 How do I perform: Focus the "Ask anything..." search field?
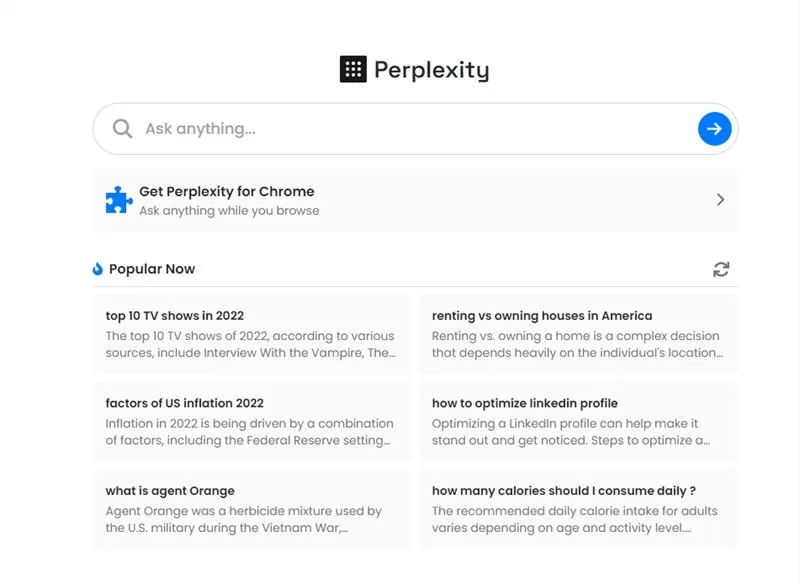tap(400, 129)
